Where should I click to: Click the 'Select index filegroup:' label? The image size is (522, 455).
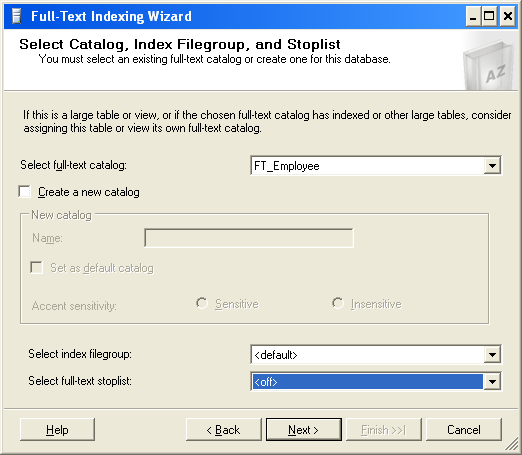tap(80, 354)
